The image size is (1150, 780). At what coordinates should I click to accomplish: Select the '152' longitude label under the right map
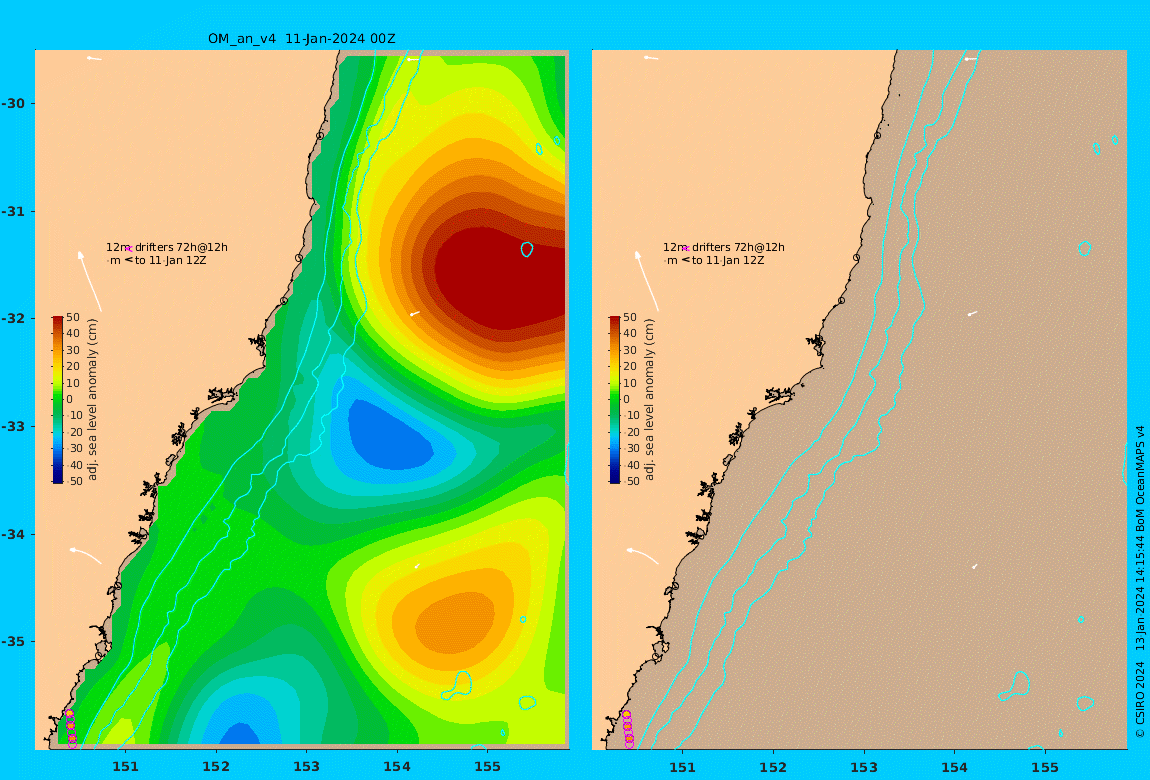[x=773, y=767]
